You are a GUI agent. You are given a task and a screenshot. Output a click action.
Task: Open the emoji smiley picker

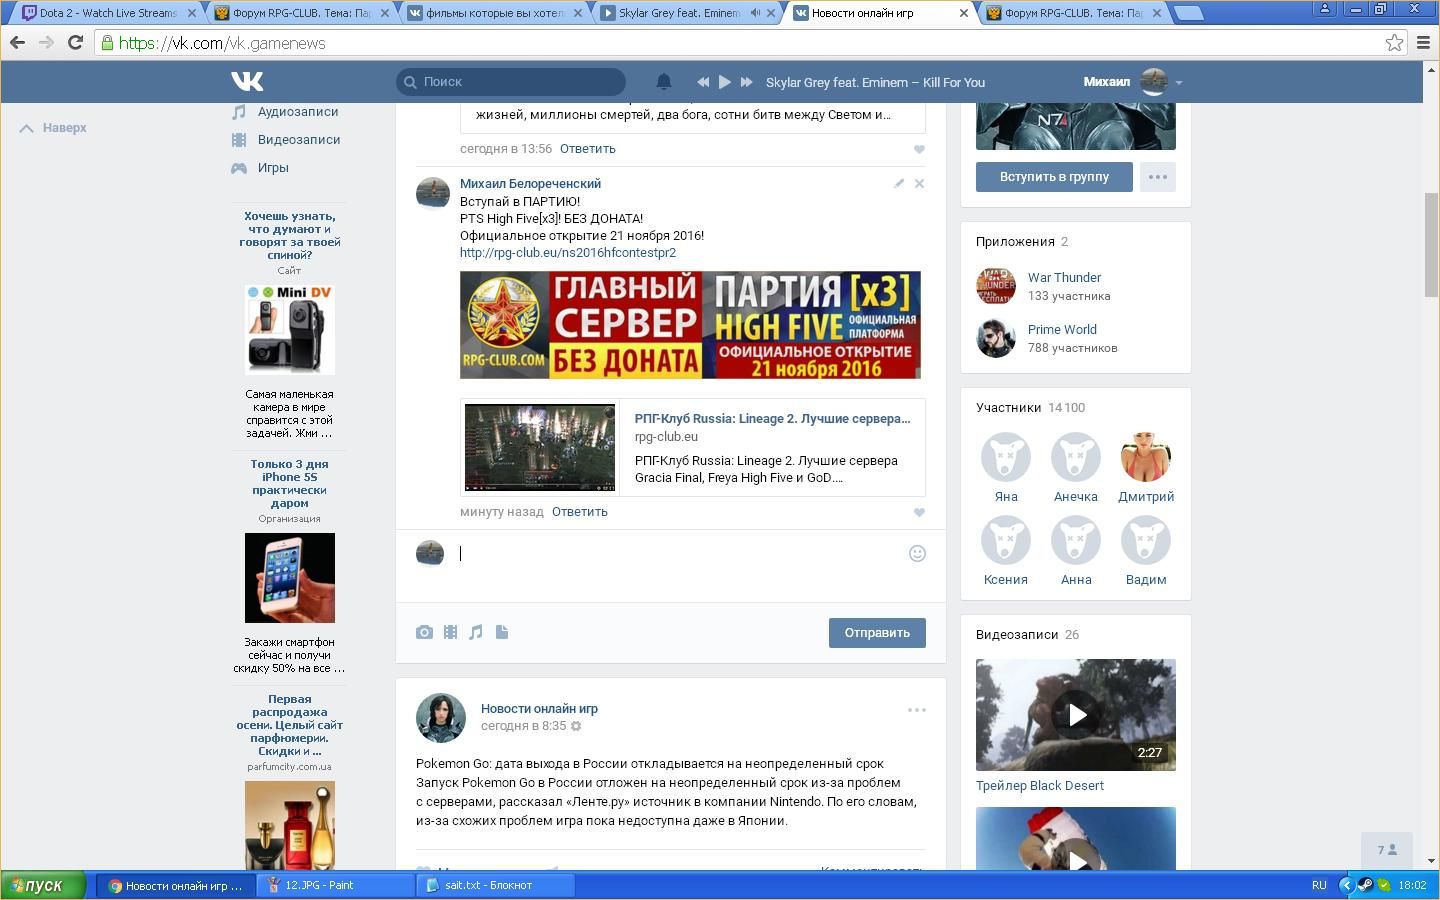click(917, 553)
